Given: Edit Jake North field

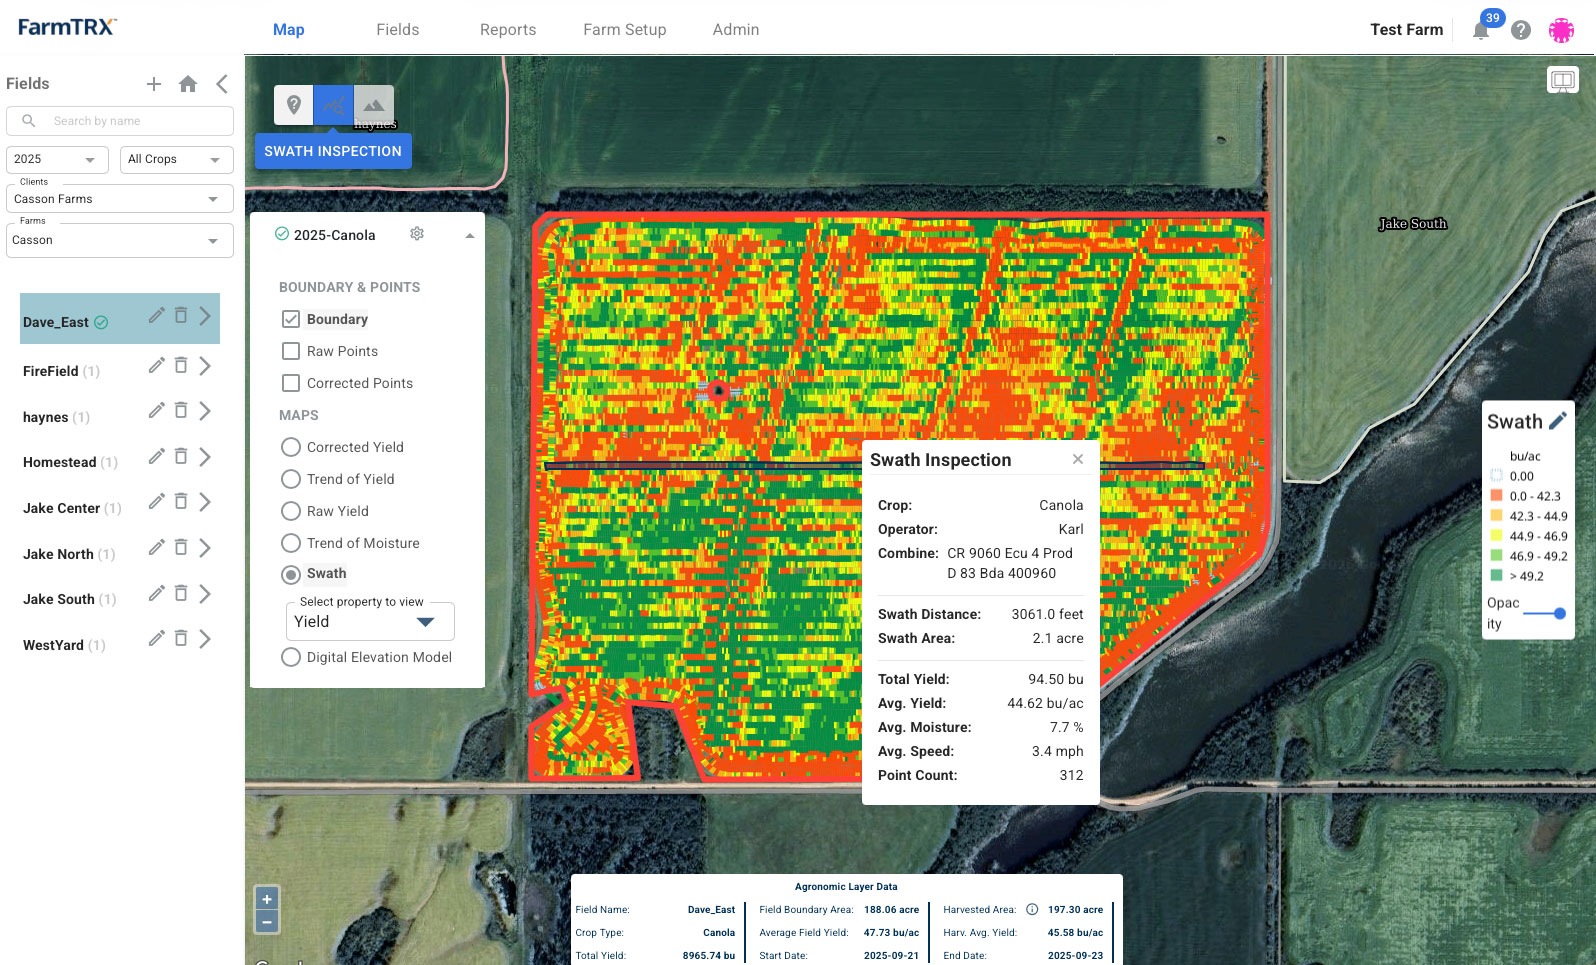Looking at the screenshot, I should click(157, 547).
